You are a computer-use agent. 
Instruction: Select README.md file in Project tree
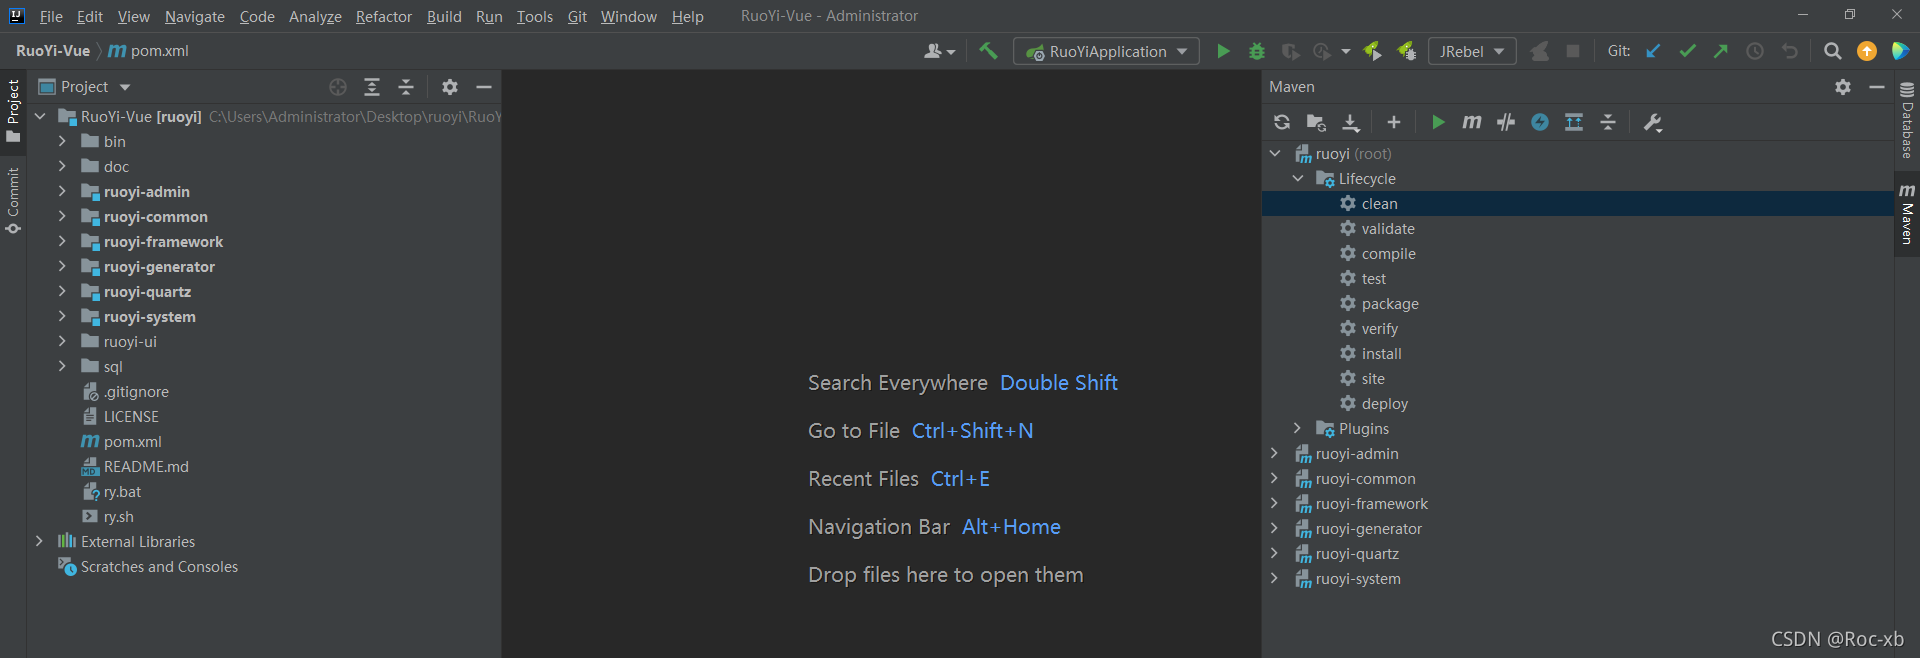click(x=146, y=466)
